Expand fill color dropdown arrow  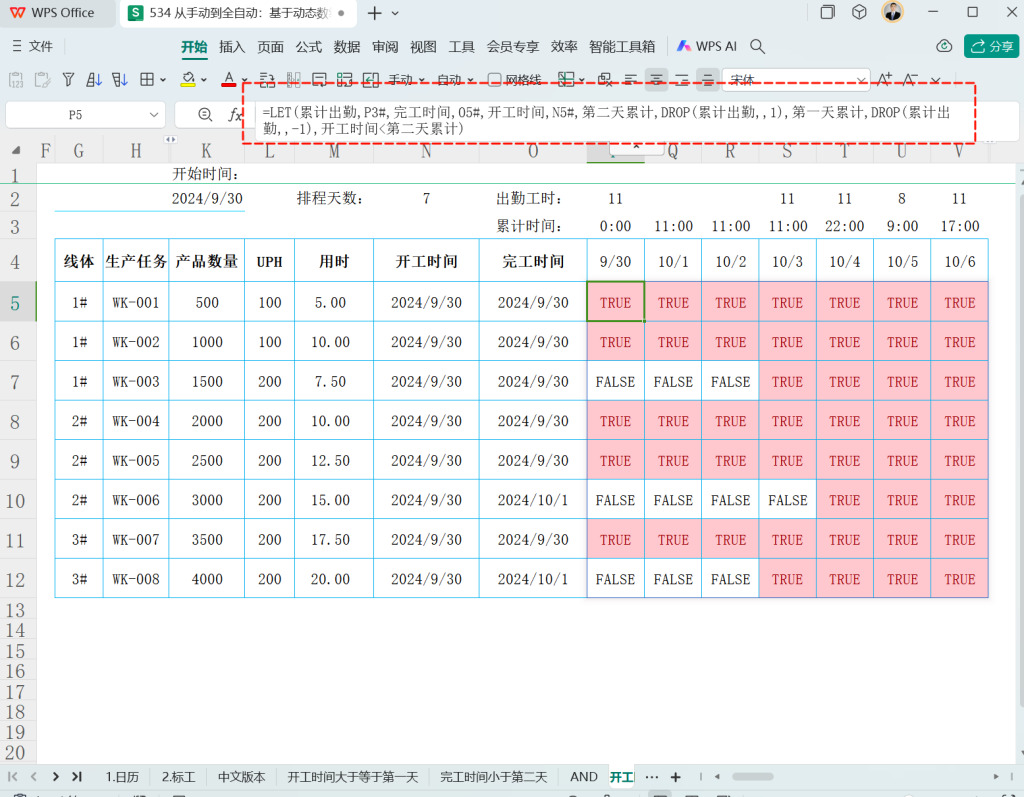pos(204,80)
